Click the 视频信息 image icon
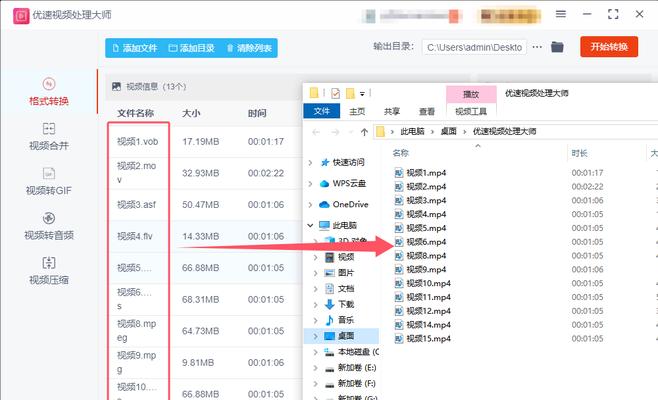This screenshot has width=658, height=400. (116, 86)
